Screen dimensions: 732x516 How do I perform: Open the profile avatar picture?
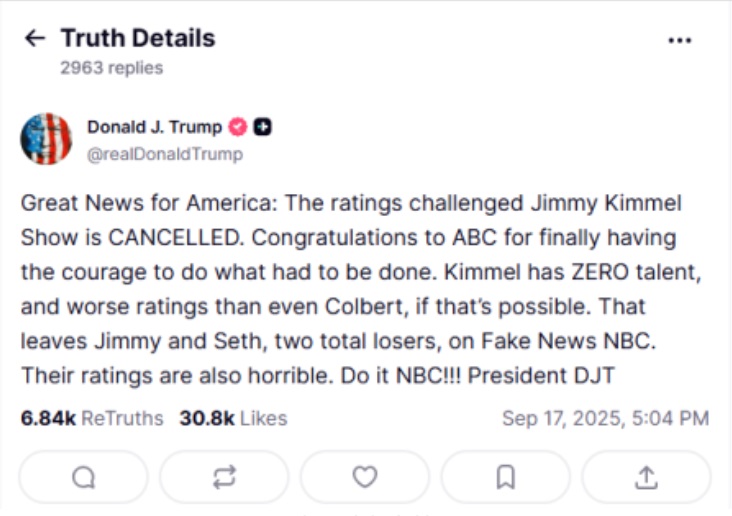(x=46, y=139)
